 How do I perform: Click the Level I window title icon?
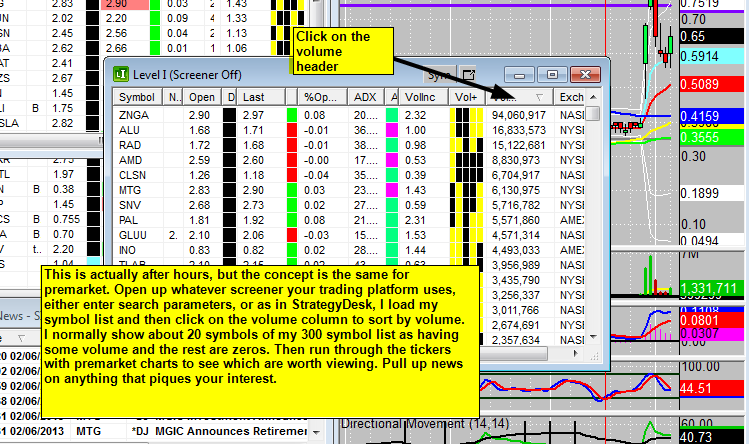pyautogui.click(x=121, y=75)
